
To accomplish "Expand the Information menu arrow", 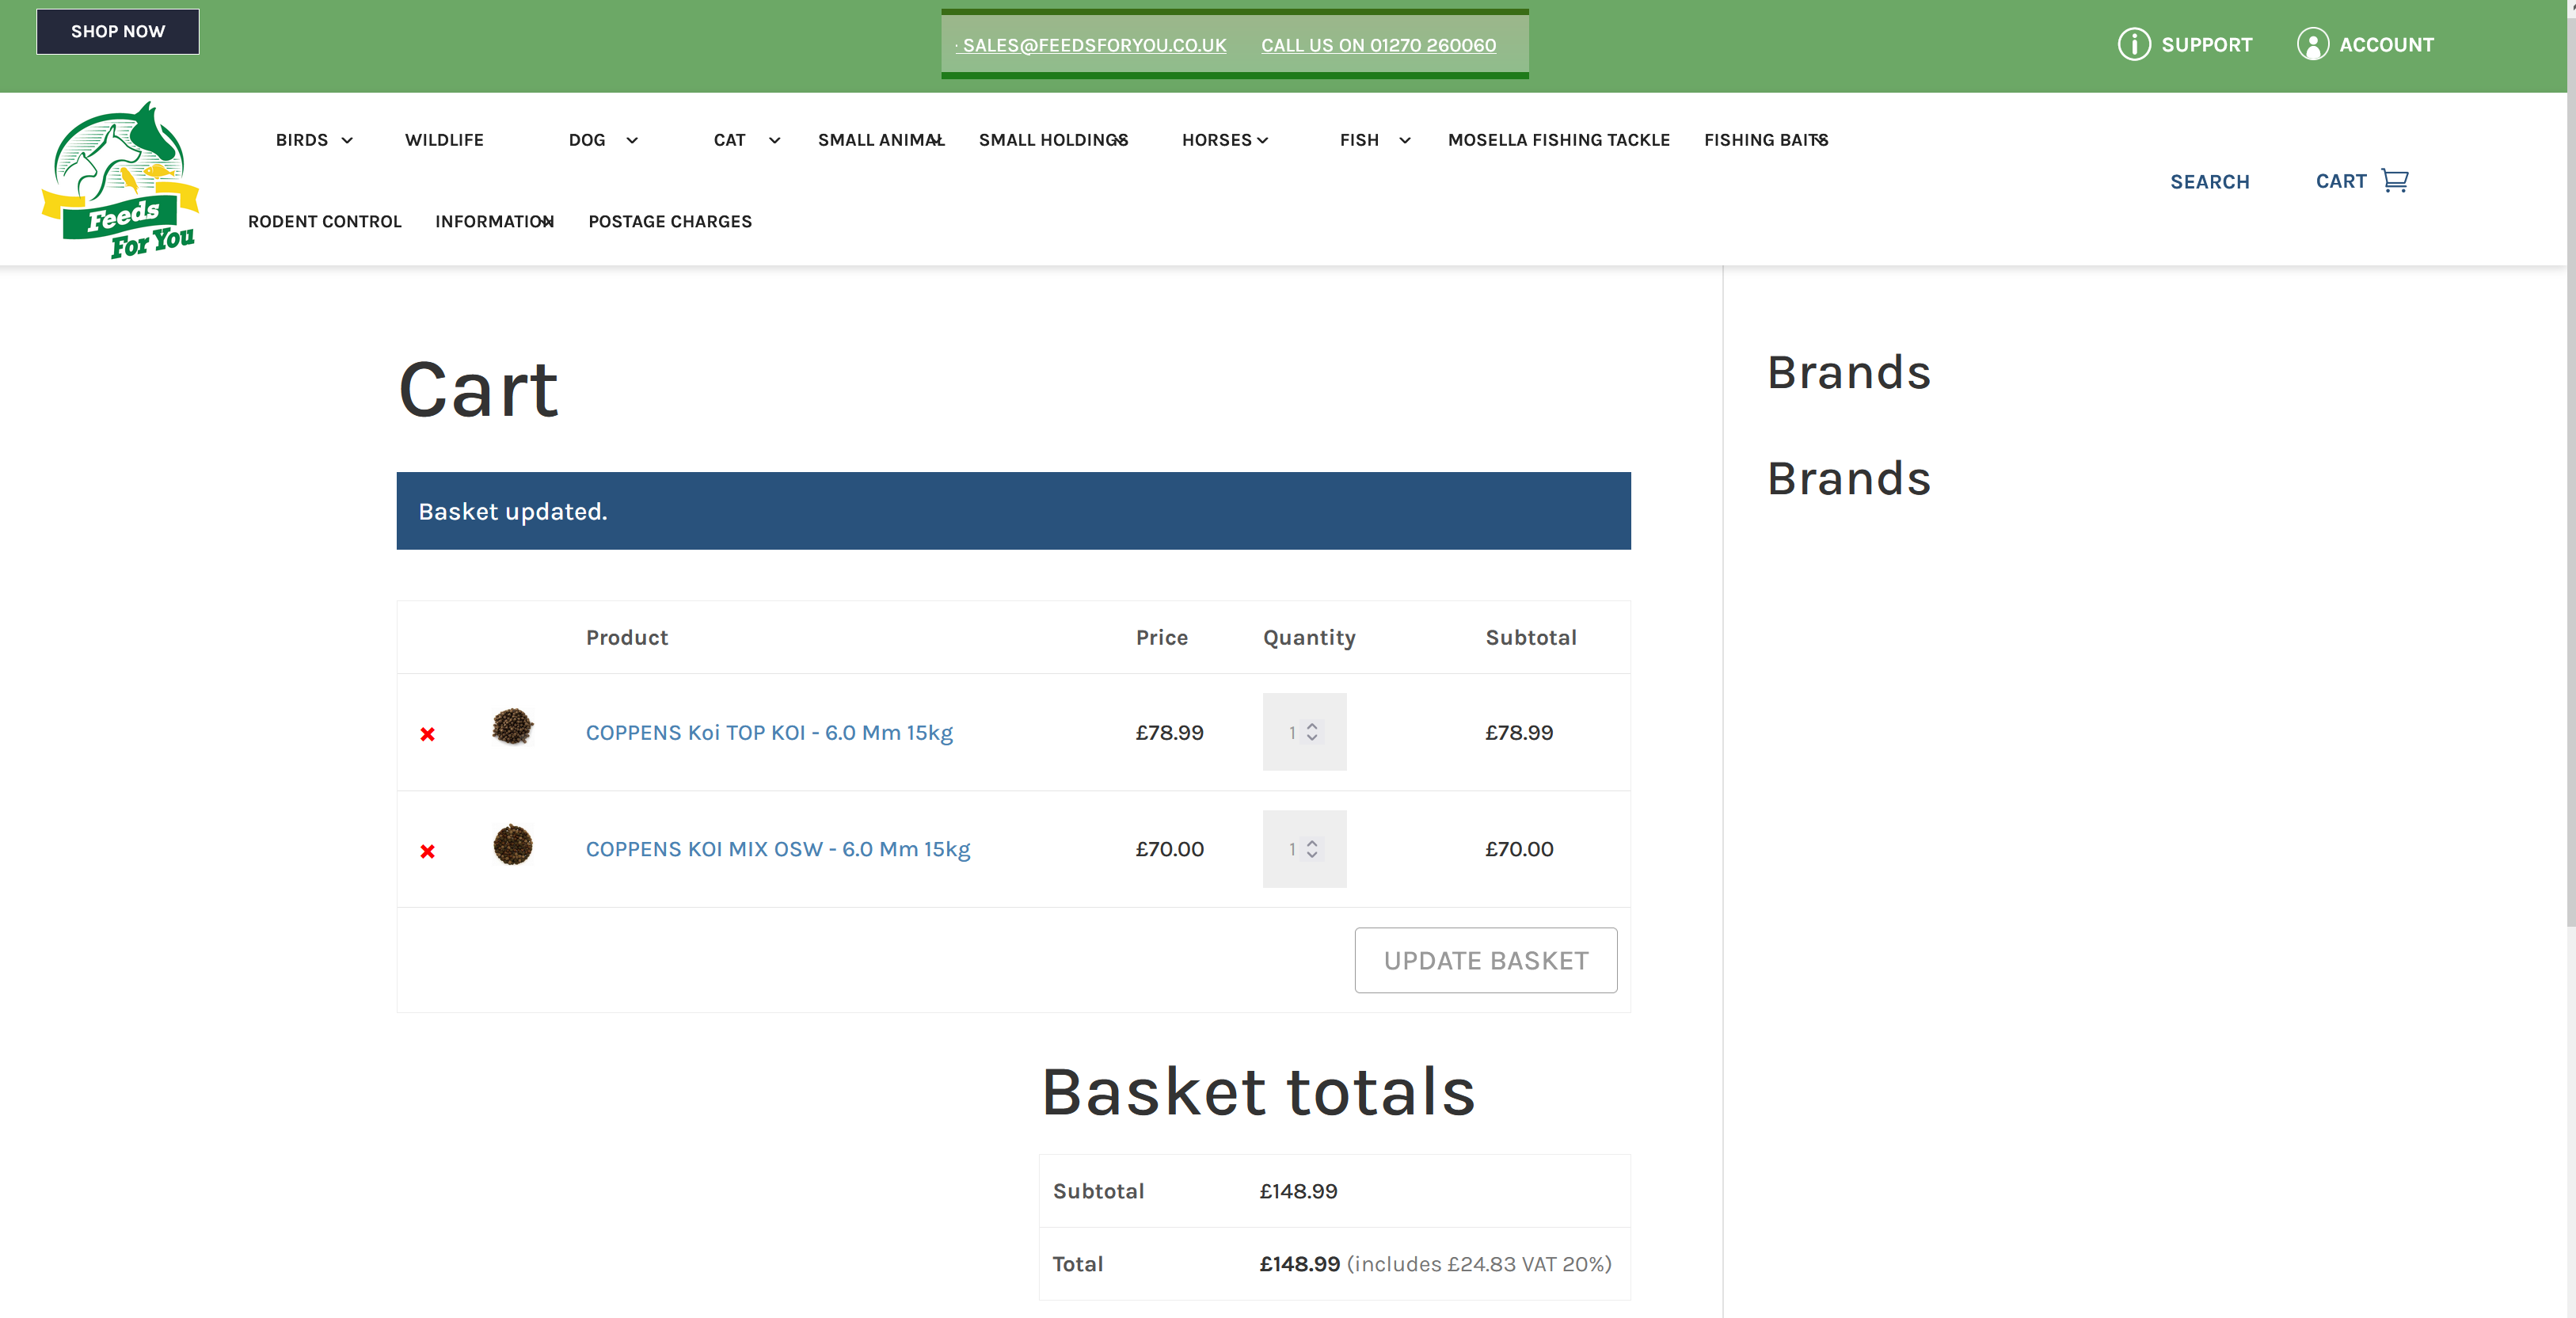I will [547, 222].
